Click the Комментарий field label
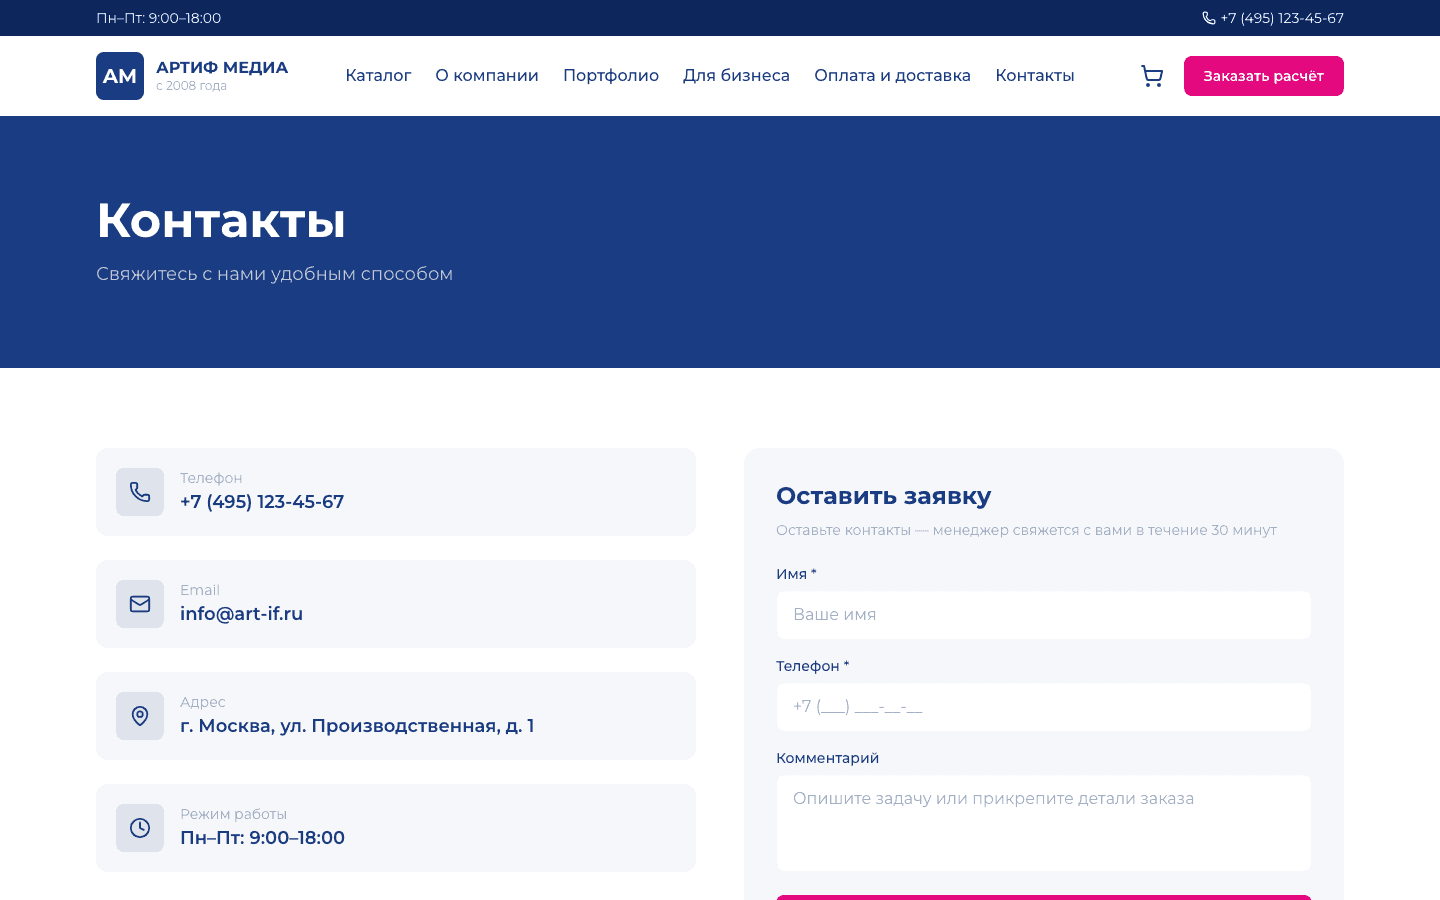Viewport: 1440px width, 900px height. click(827, 758)
